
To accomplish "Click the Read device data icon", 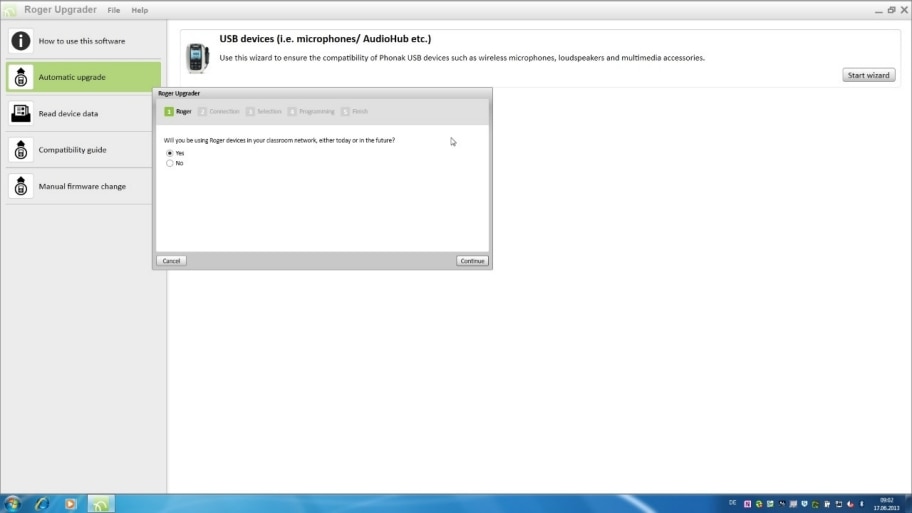I will 21,113.
